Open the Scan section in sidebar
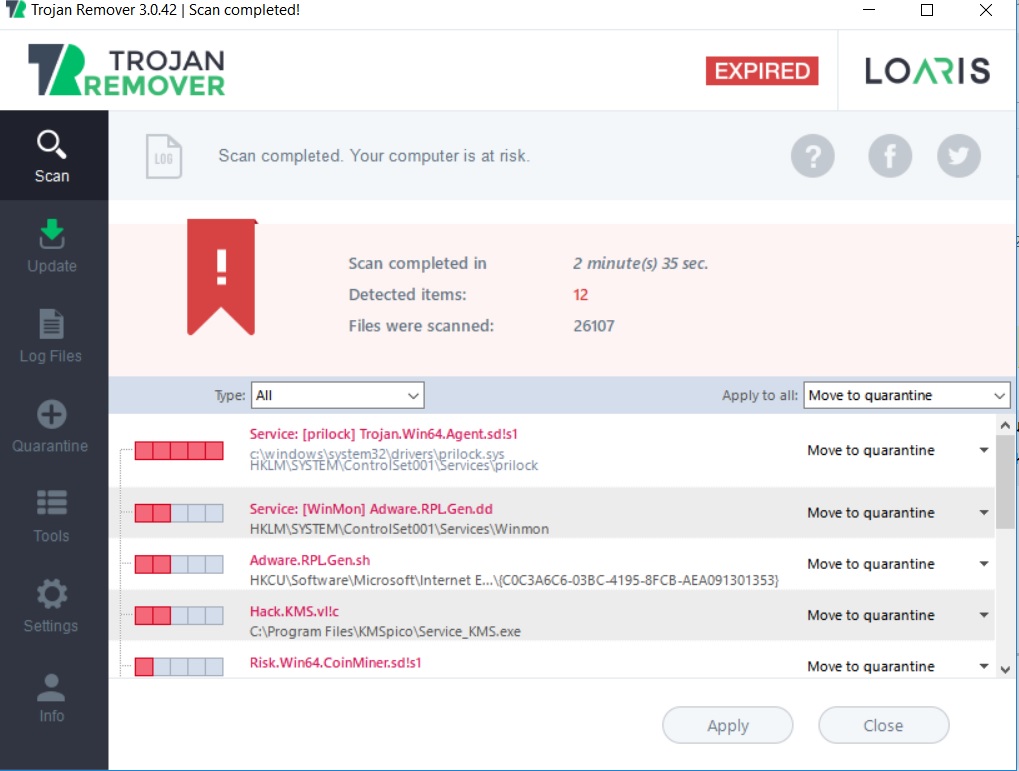1019x771 pixels. 53,156
